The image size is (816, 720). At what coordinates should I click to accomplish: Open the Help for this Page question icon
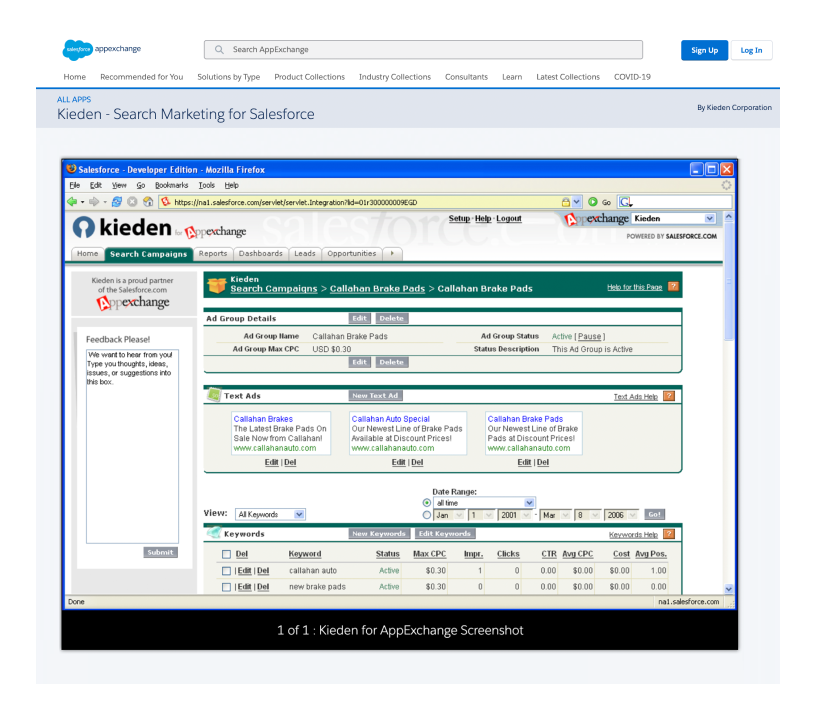(x=673, y=287)
